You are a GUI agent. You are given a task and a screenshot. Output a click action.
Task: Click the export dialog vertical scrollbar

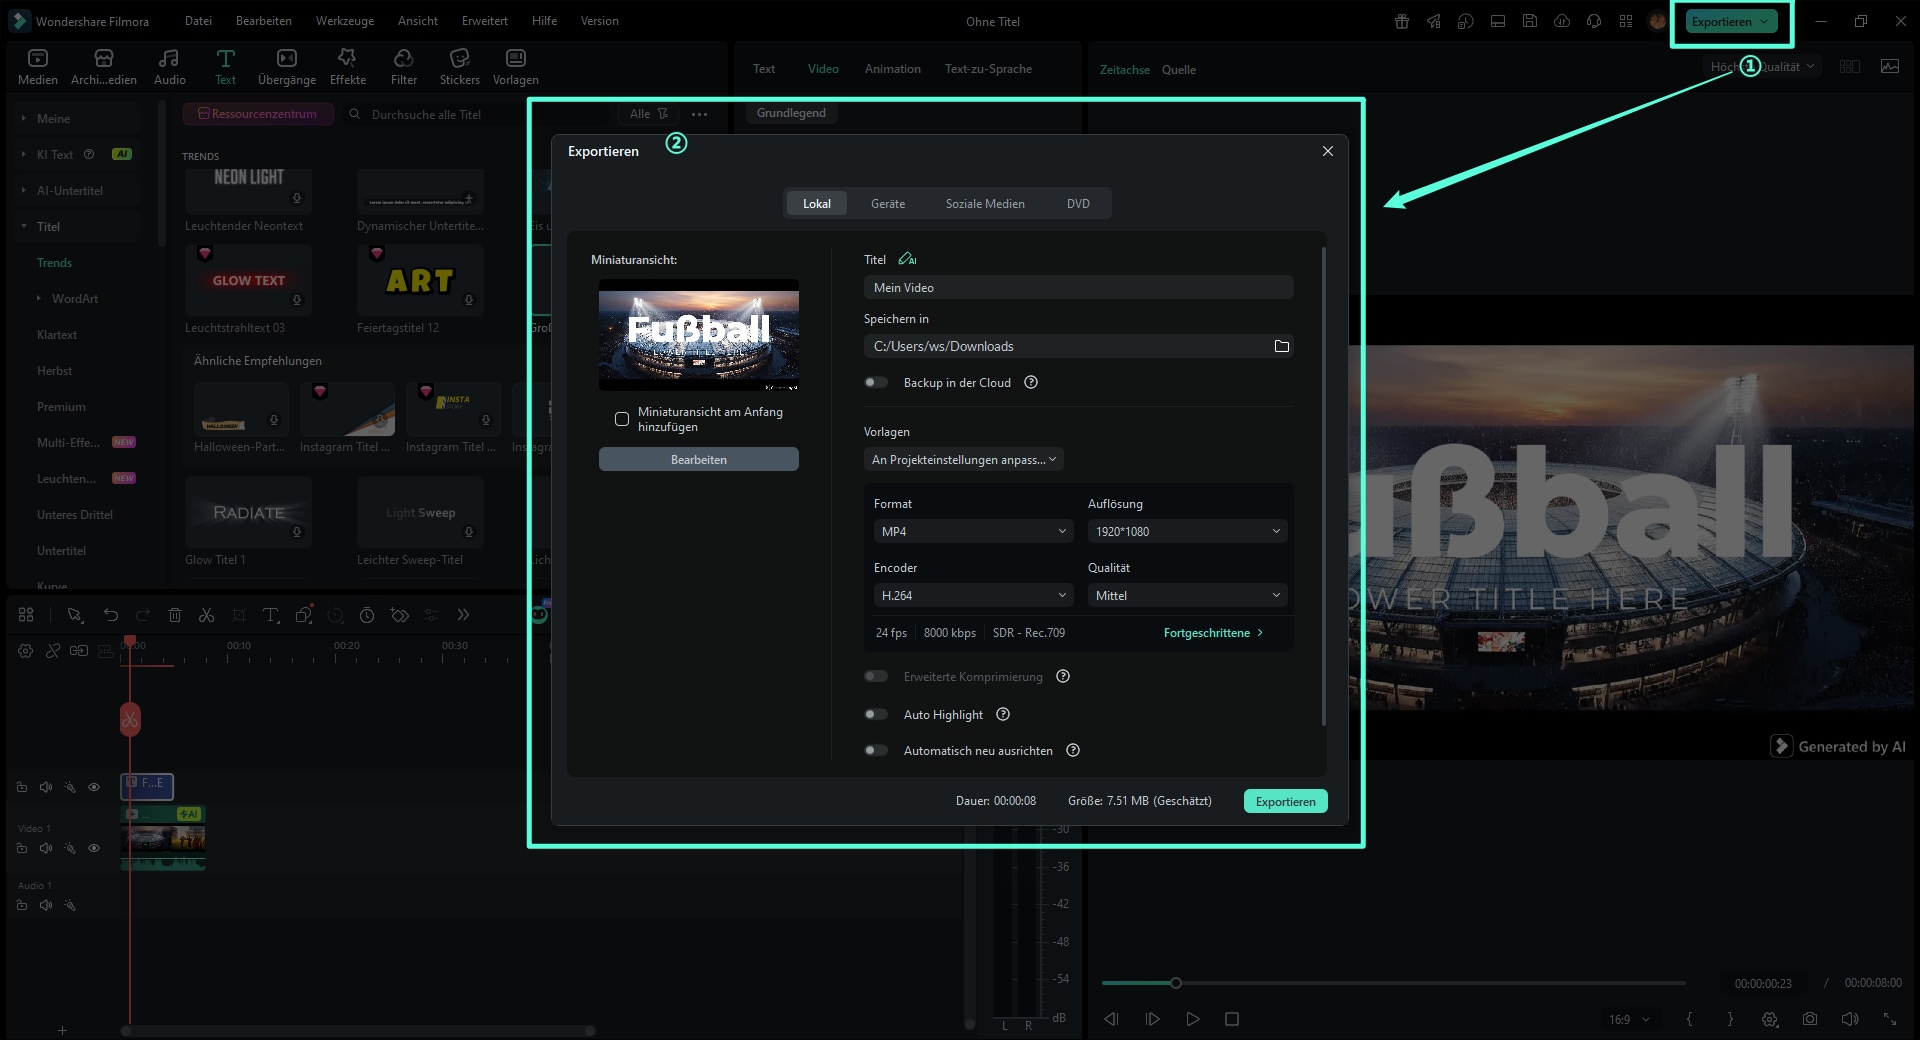tap(1324, 486)
